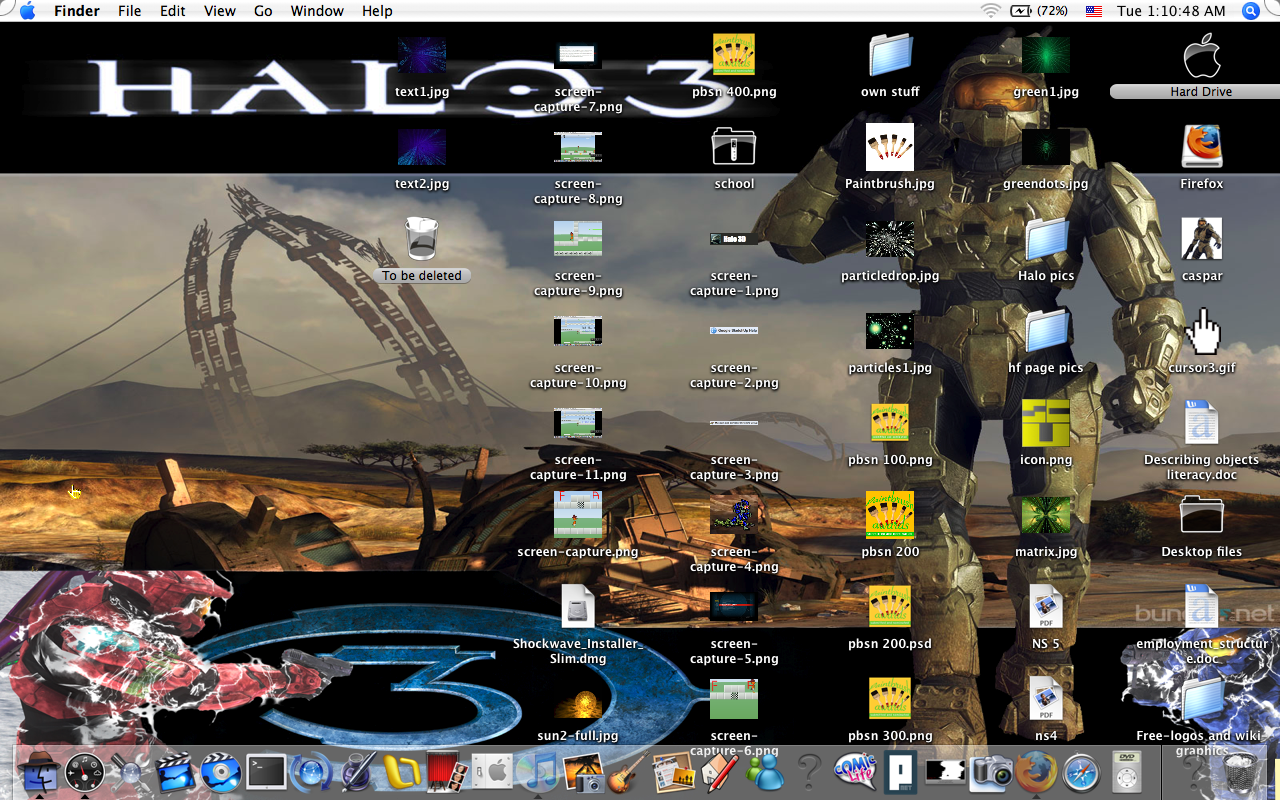The width and height of the screenshot is (1280, 800).
Task: Select screen-capture-1.png file
Action: [734, 240]
